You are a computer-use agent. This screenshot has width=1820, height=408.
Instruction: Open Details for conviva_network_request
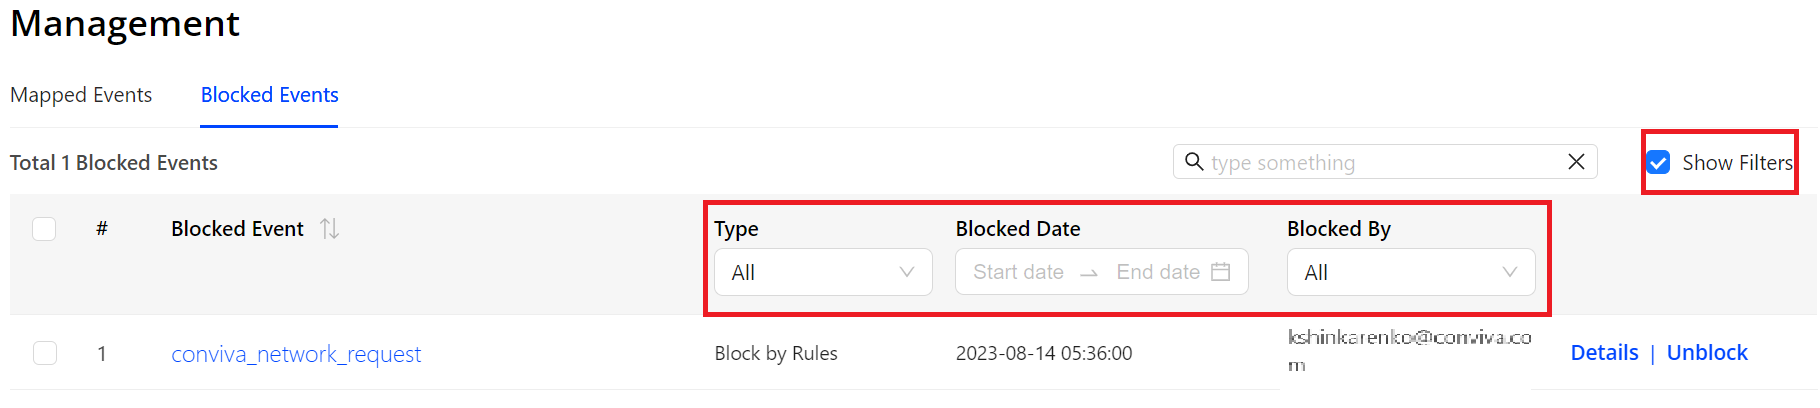coord(1604,353)
